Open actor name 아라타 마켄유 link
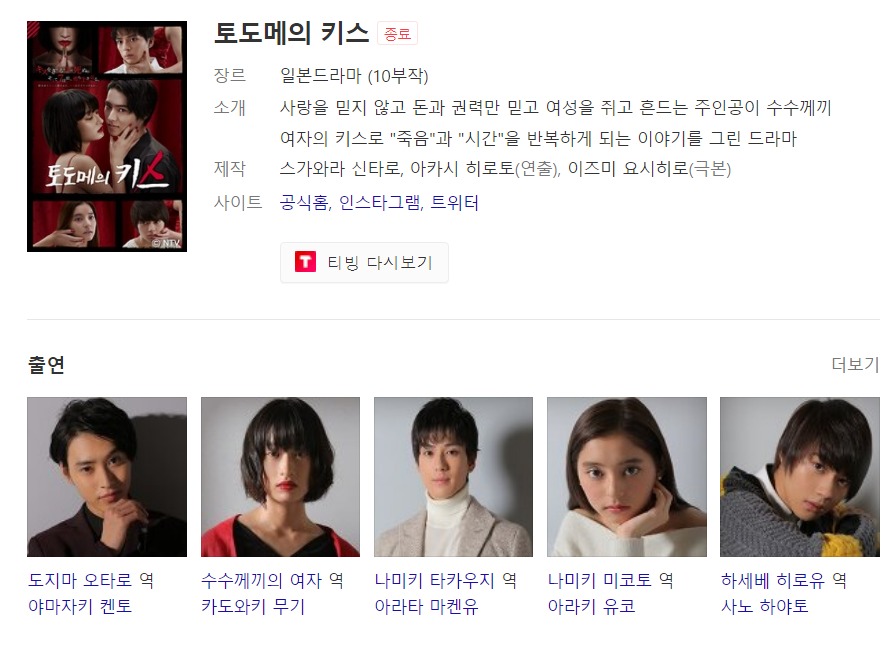 click(x=426, y=606)
